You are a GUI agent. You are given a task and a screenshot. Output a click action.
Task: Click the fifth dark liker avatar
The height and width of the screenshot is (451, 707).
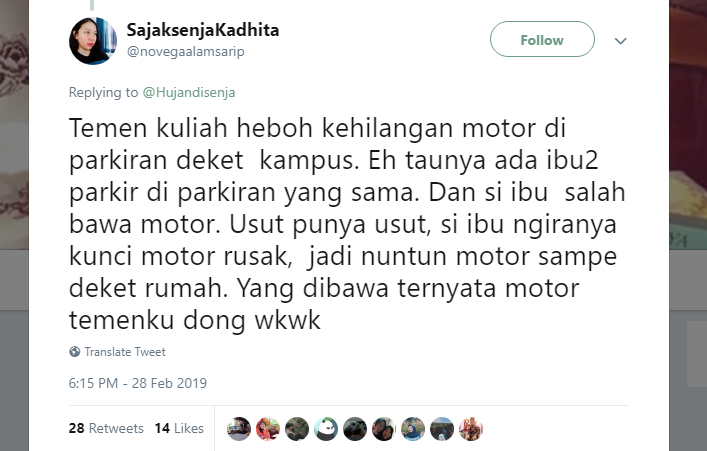click(355, 428)
